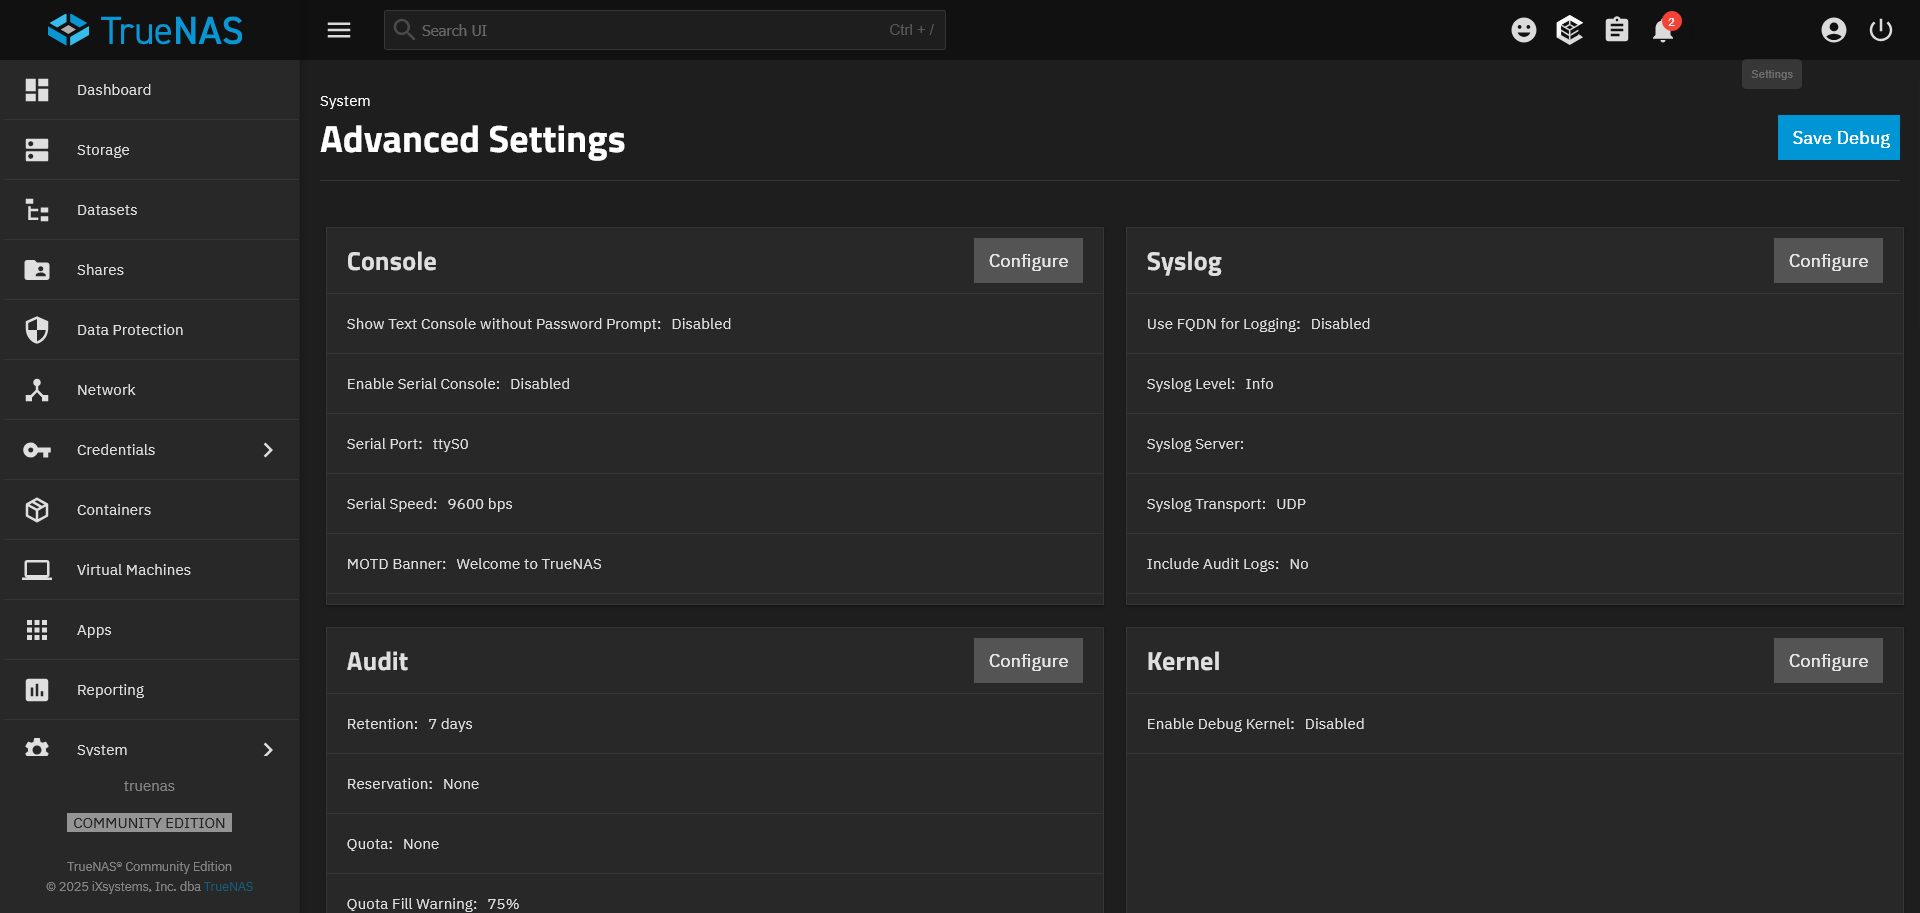Click the System gear icon
The width and height of the screenshot is (1920, 913).
pyautogui.click(x=37, y=748)
